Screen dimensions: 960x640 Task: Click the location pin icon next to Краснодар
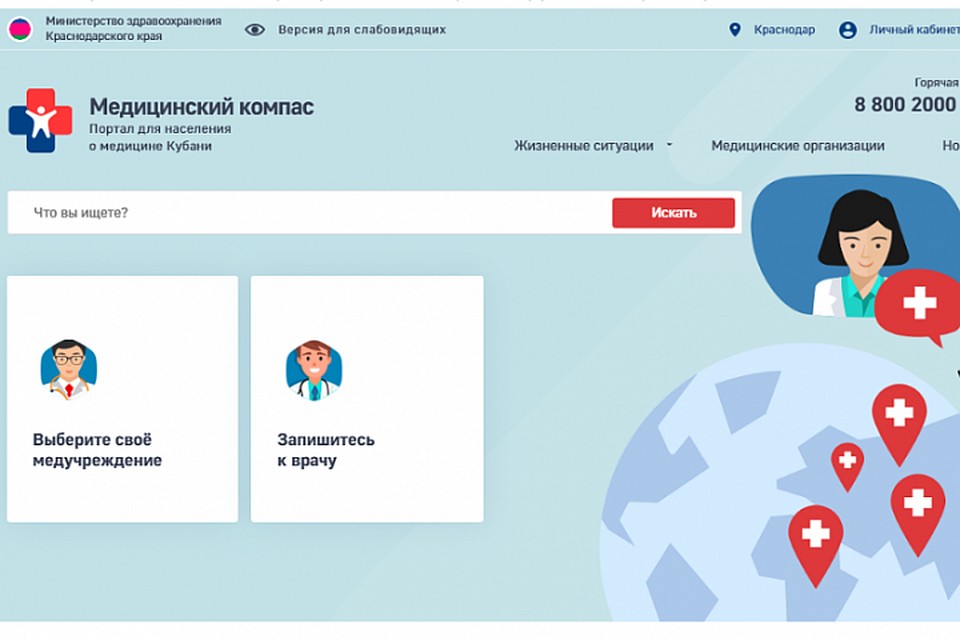[735, 29]
